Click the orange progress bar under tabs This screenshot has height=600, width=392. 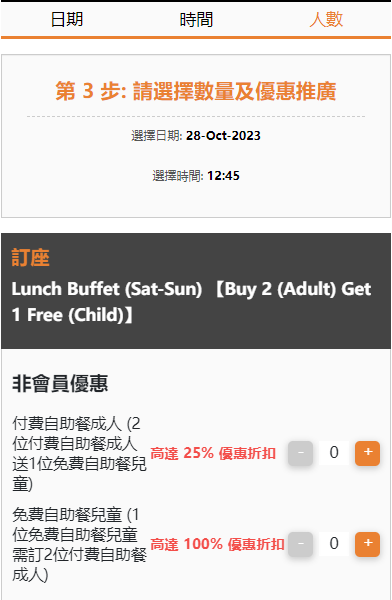(196, 38)
